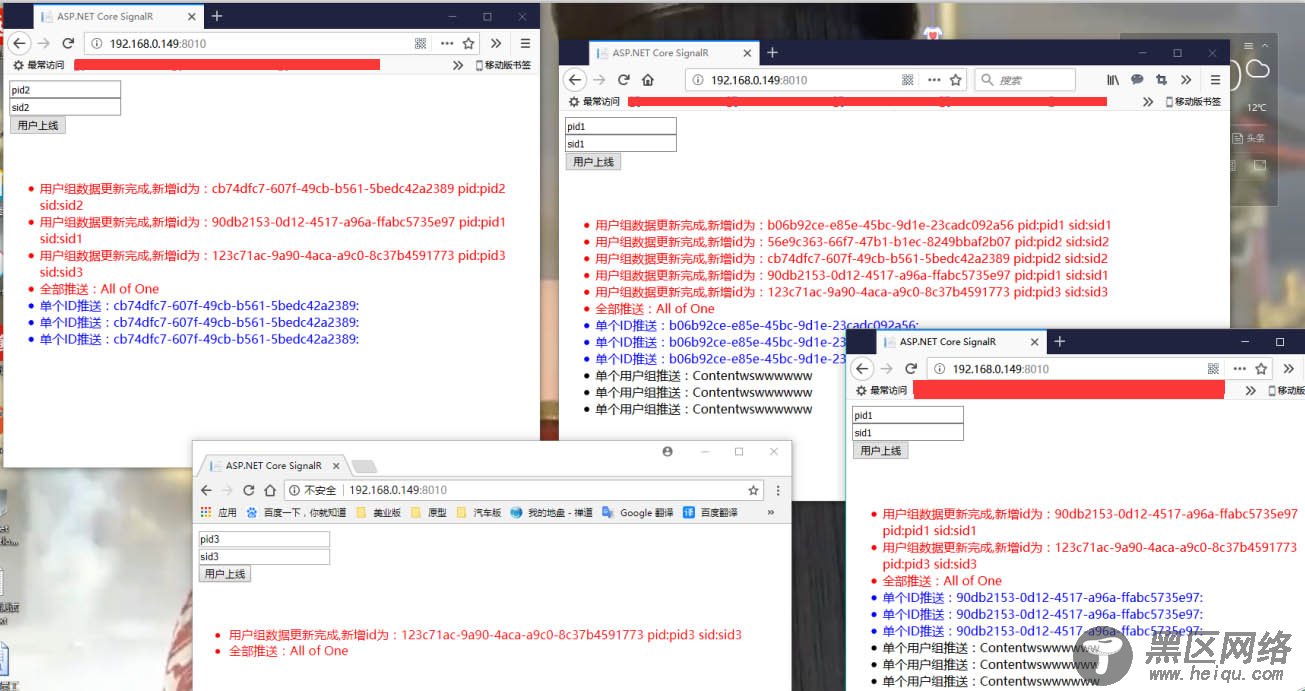The height and width of the screenshot is (691, 1305).
Task: Open 应用 apps shortcut in Chrome bookmarks bar
Action: point(219,512)
